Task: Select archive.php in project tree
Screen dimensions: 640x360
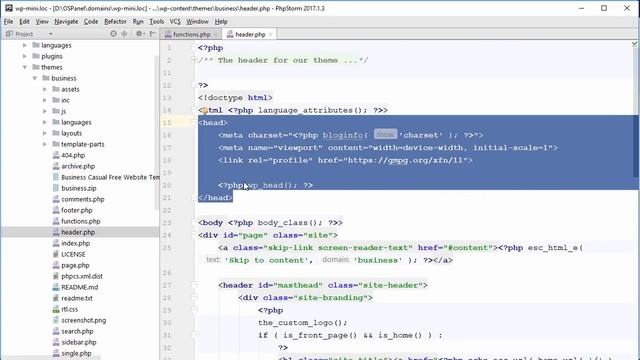Action: click(78, 167)
